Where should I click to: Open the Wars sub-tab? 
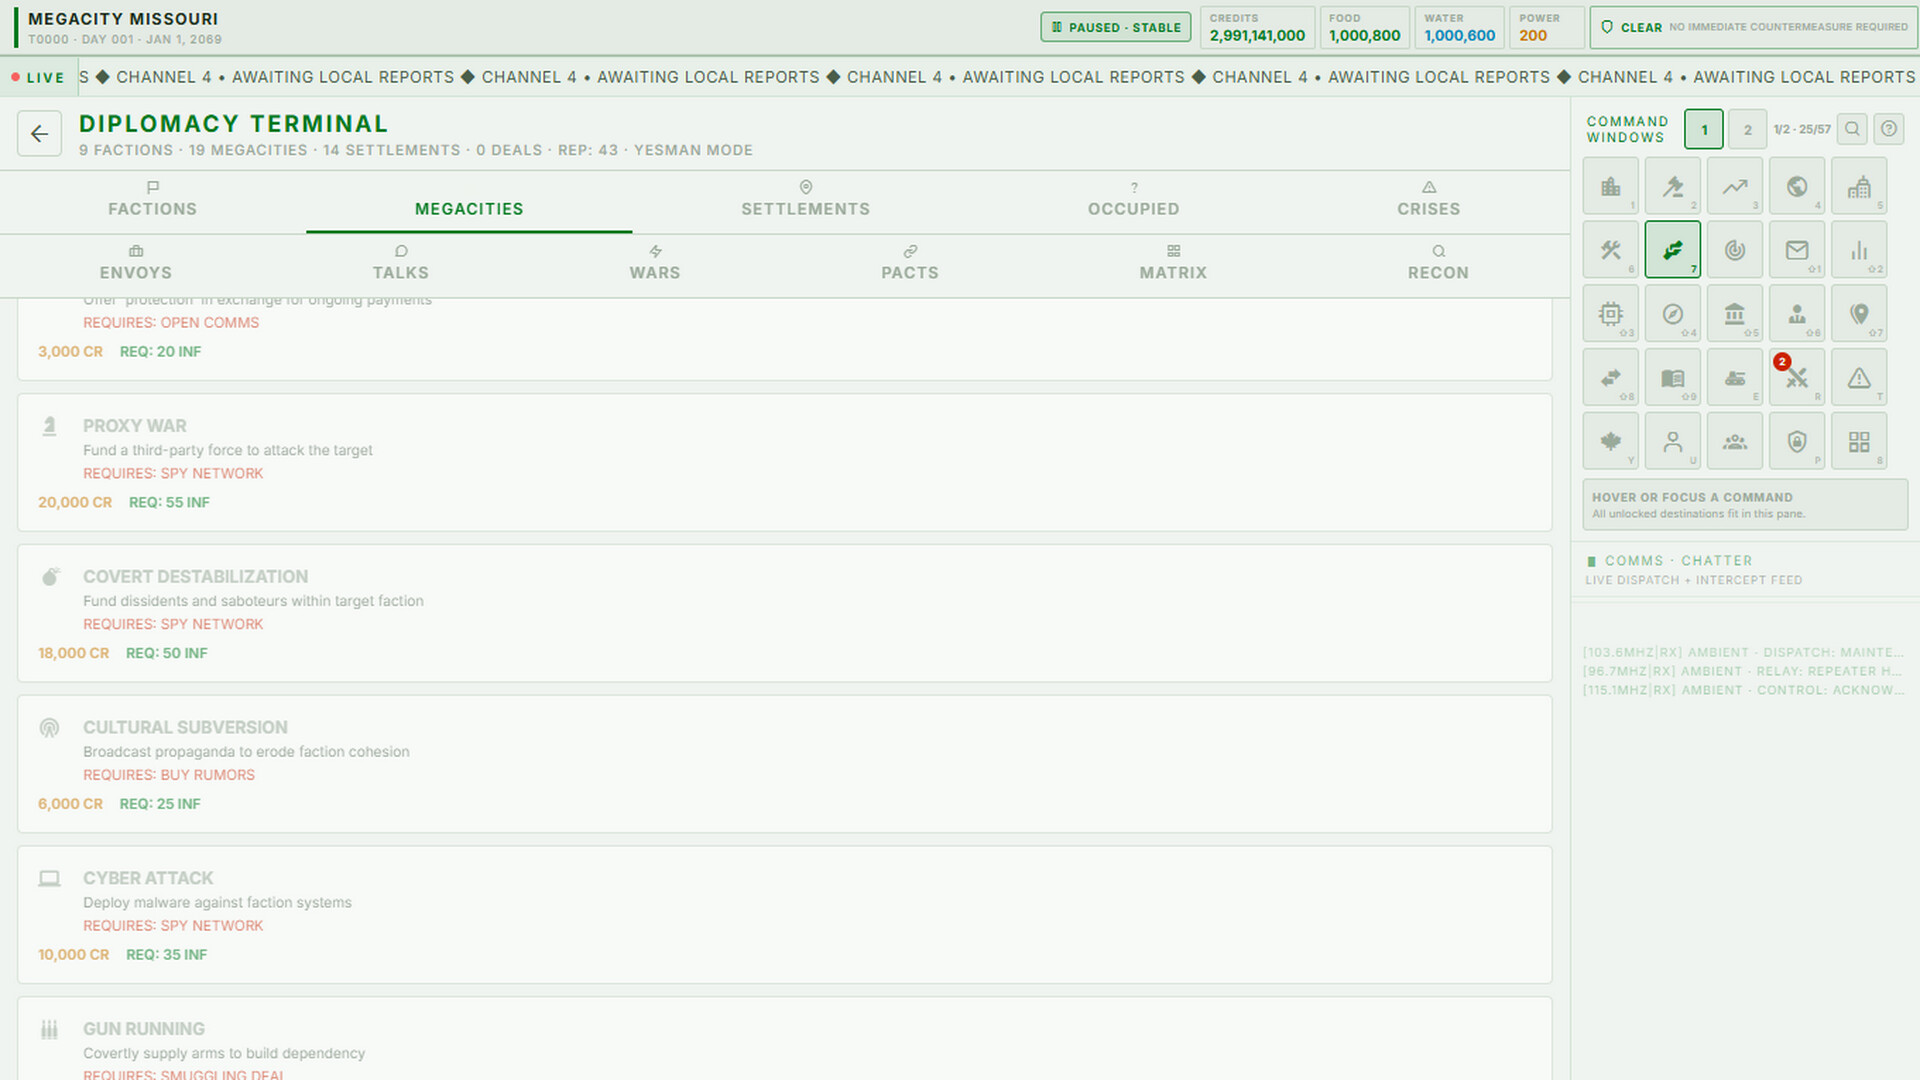click(x=655, y=264)
